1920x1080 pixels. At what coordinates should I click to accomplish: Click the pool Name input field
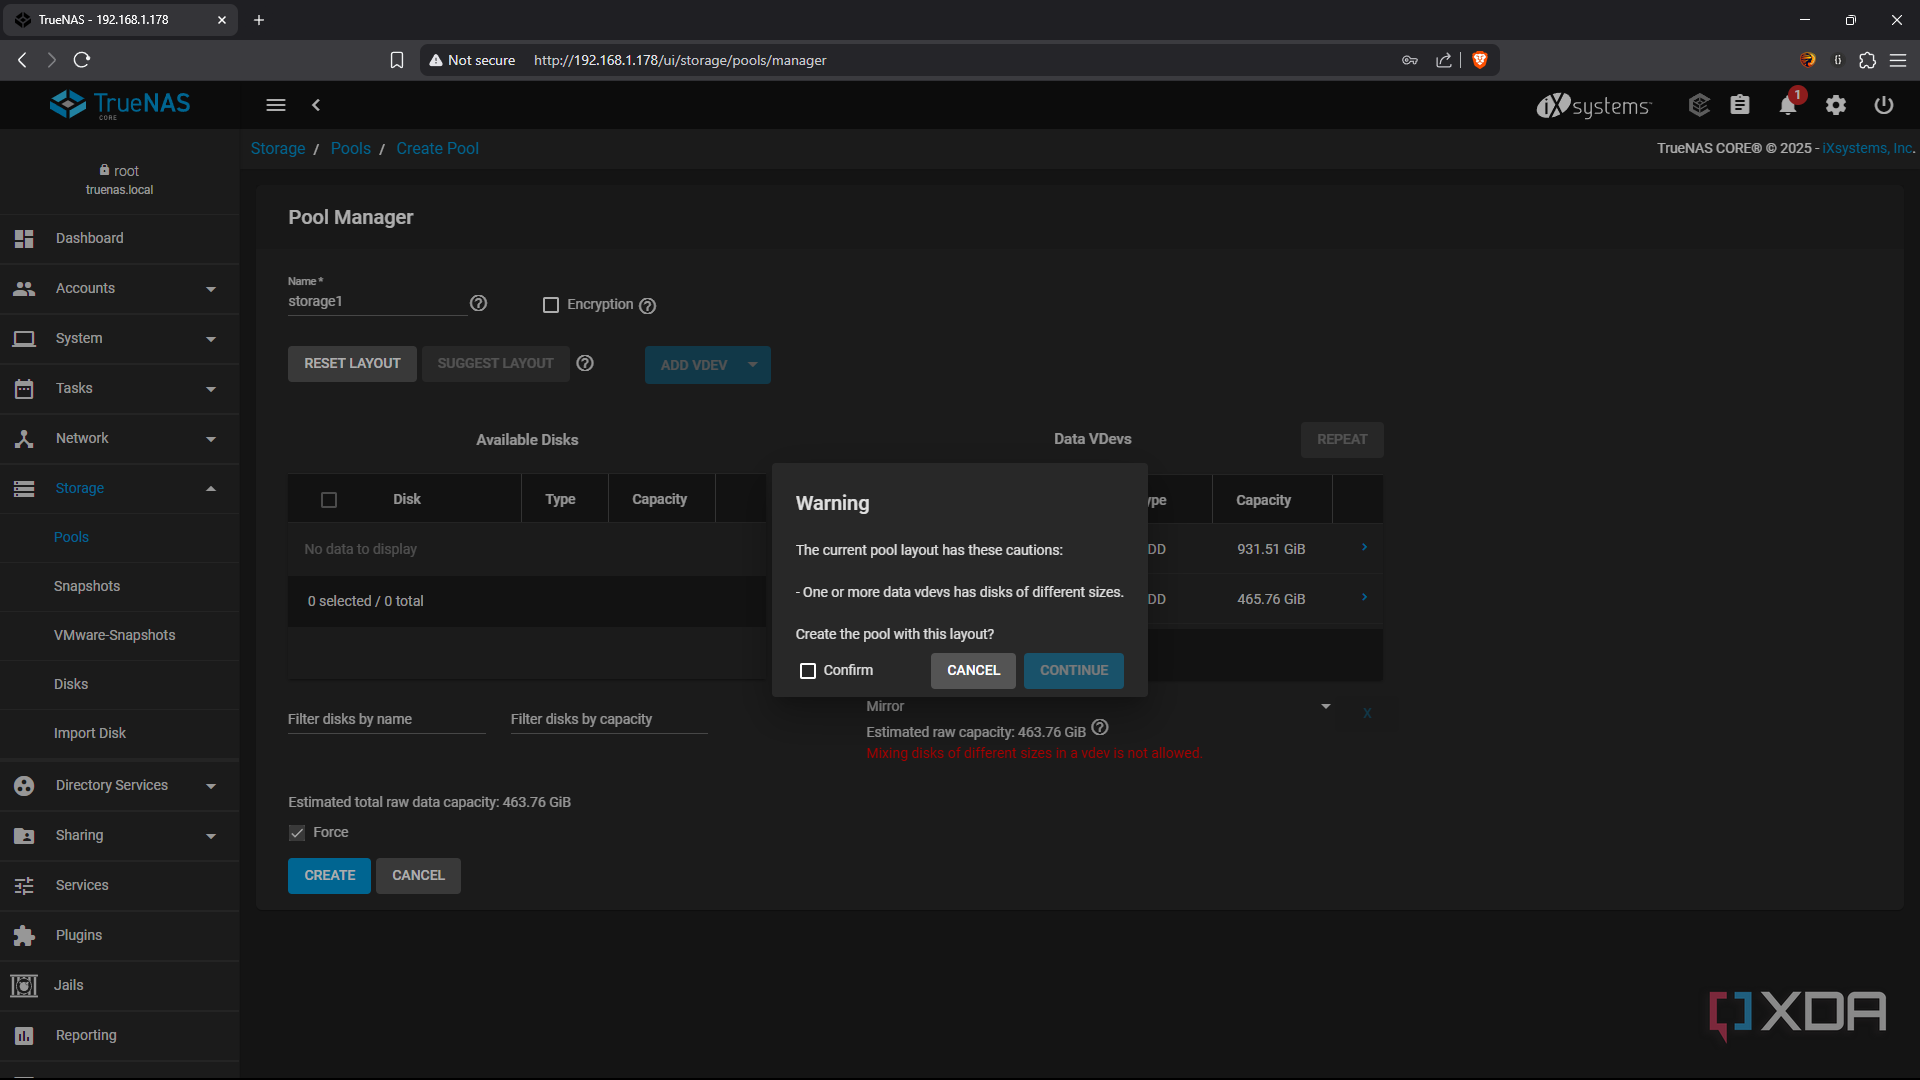point(377,302)
